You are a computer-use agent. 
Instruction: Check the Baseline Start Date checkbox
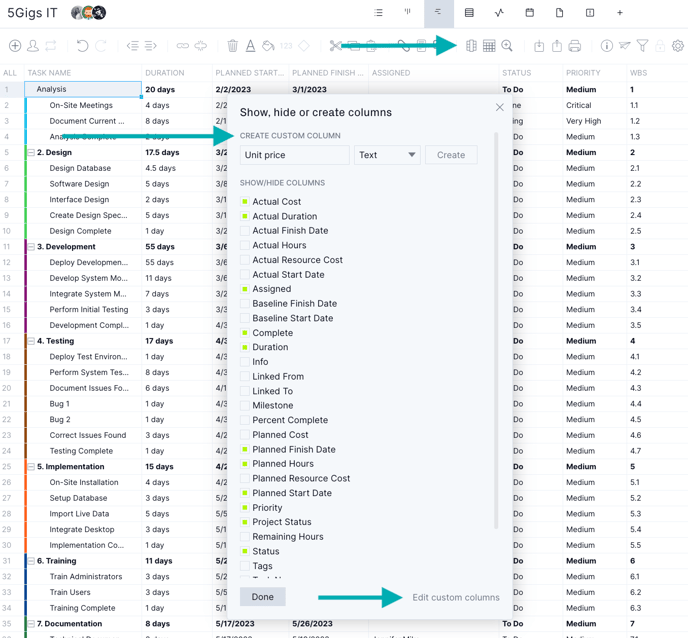tap(245, 318)
